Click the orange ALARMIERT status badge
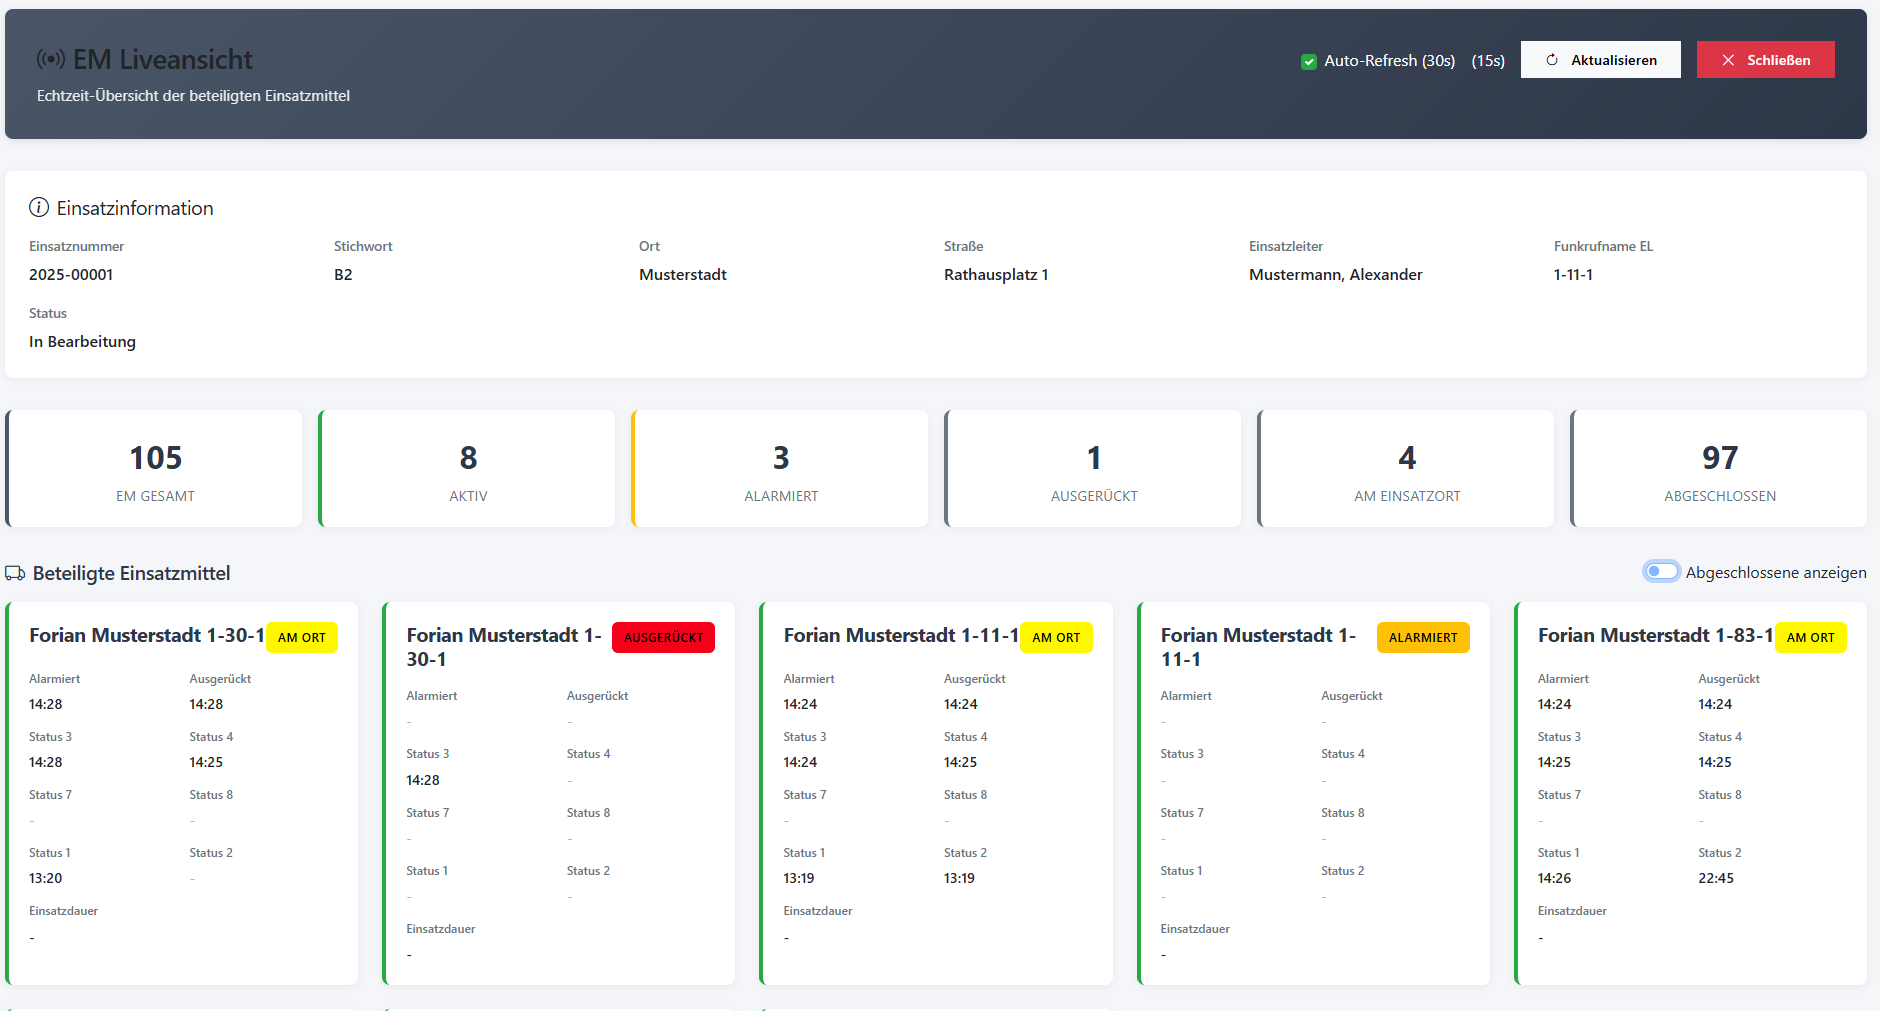Screen dimensions: 1880x1011 1423,638
